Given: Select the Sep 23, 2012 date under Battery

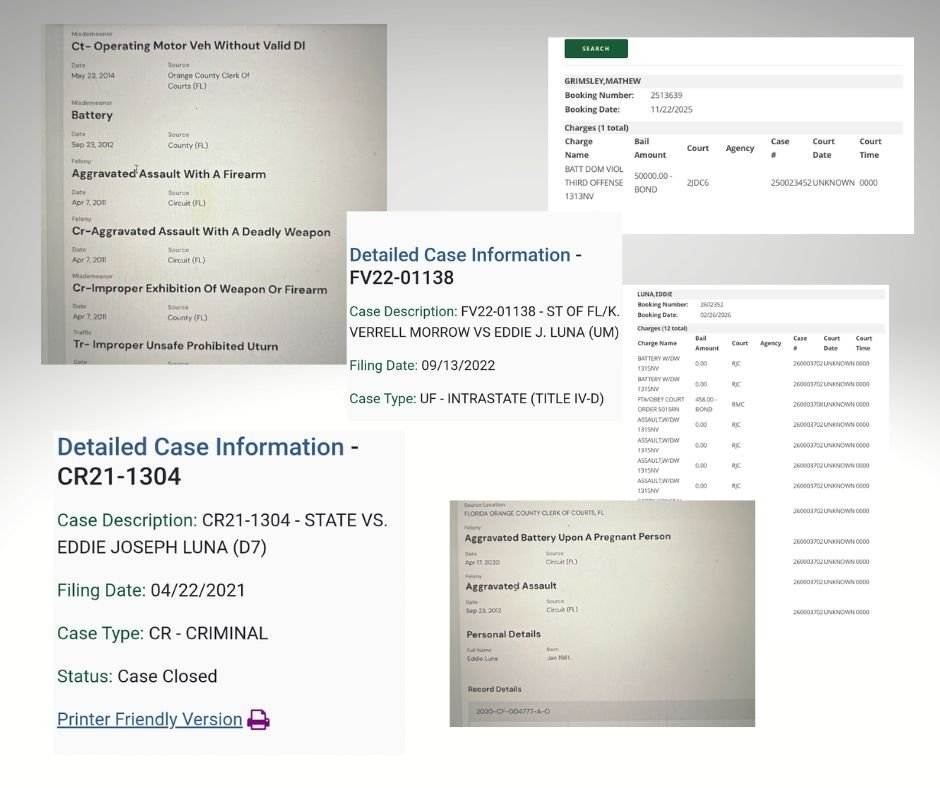Looking at the screenshot, I should pos(92,145).
